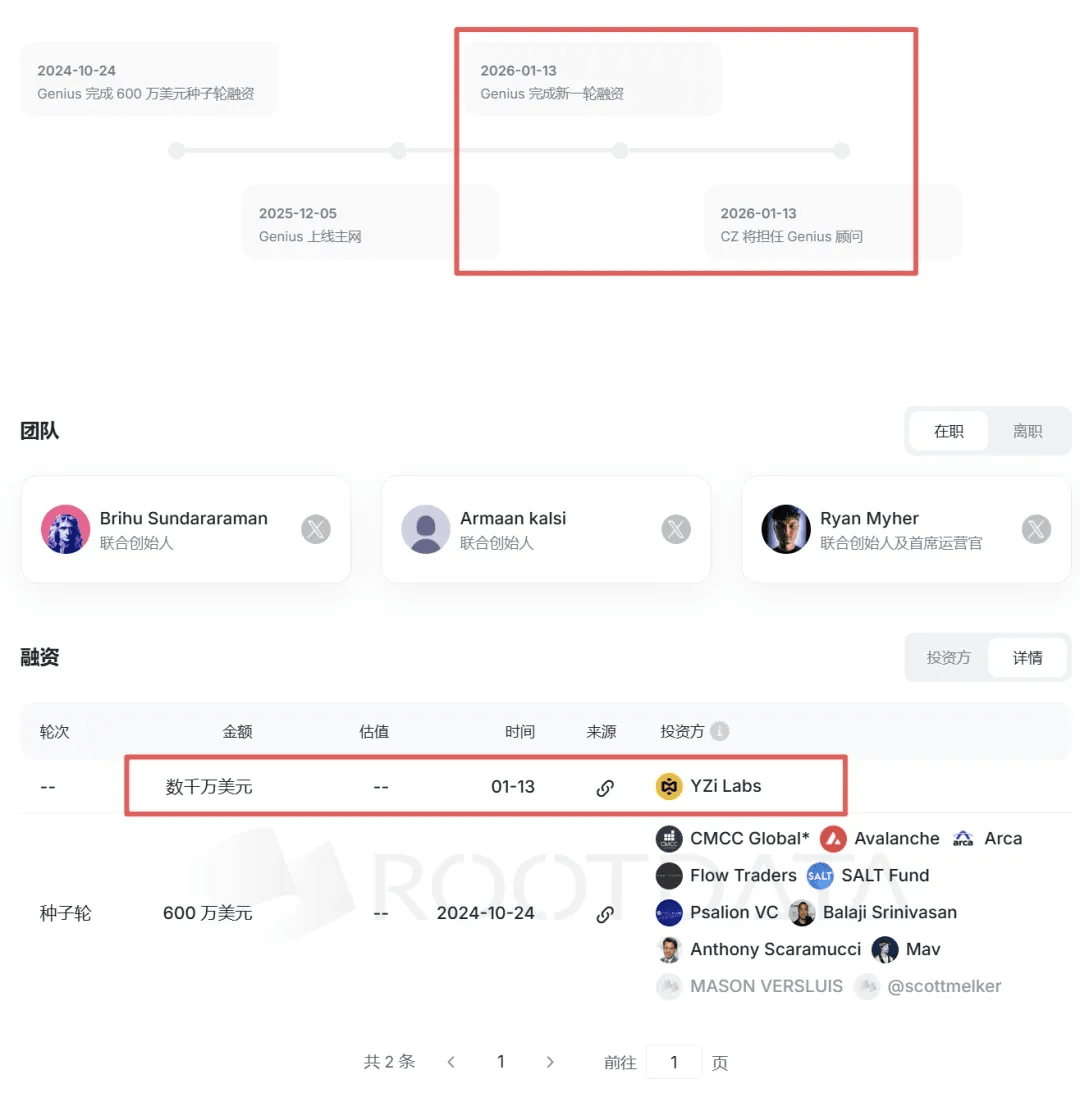Click the investor info icon in header
Screen dimensions: 1080x1093
click(720, 731)
